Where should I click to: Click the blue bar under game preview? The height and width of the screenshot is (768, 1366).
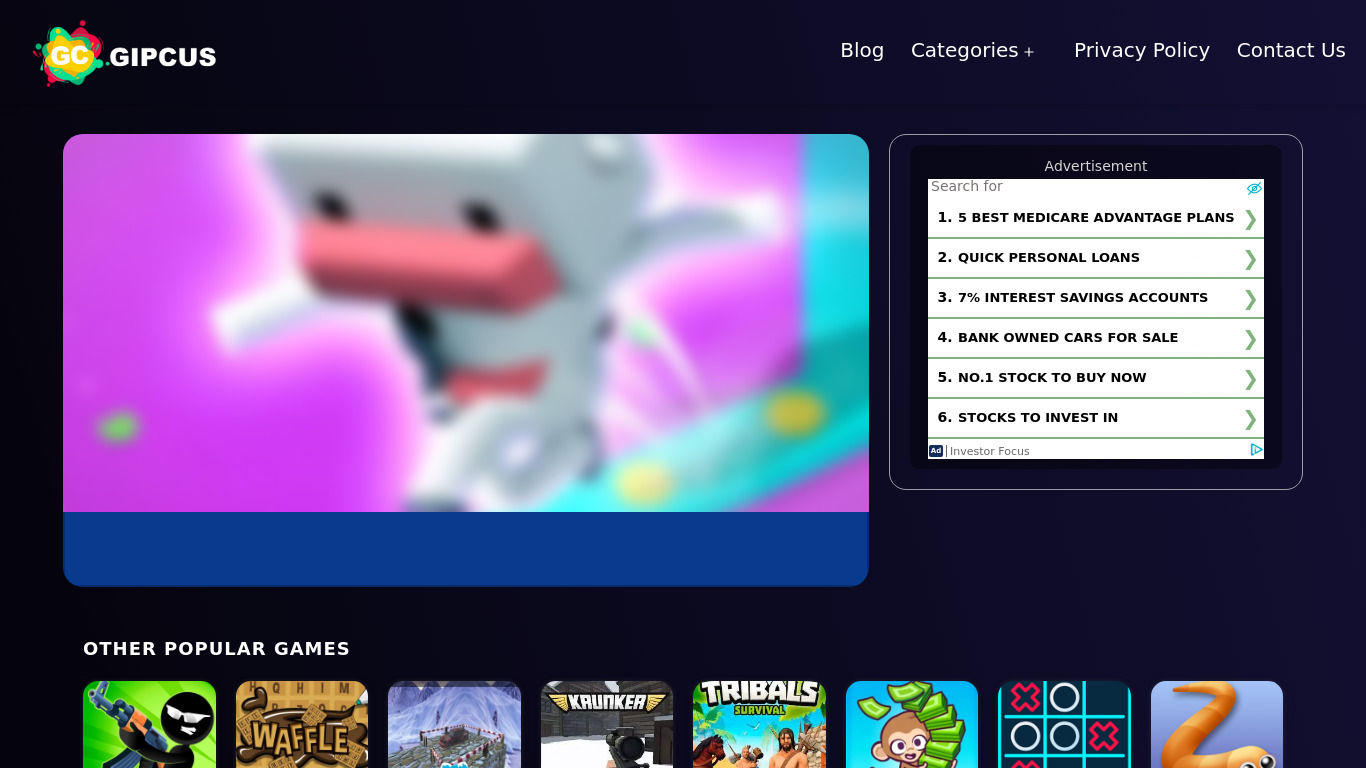coord(466,549)
